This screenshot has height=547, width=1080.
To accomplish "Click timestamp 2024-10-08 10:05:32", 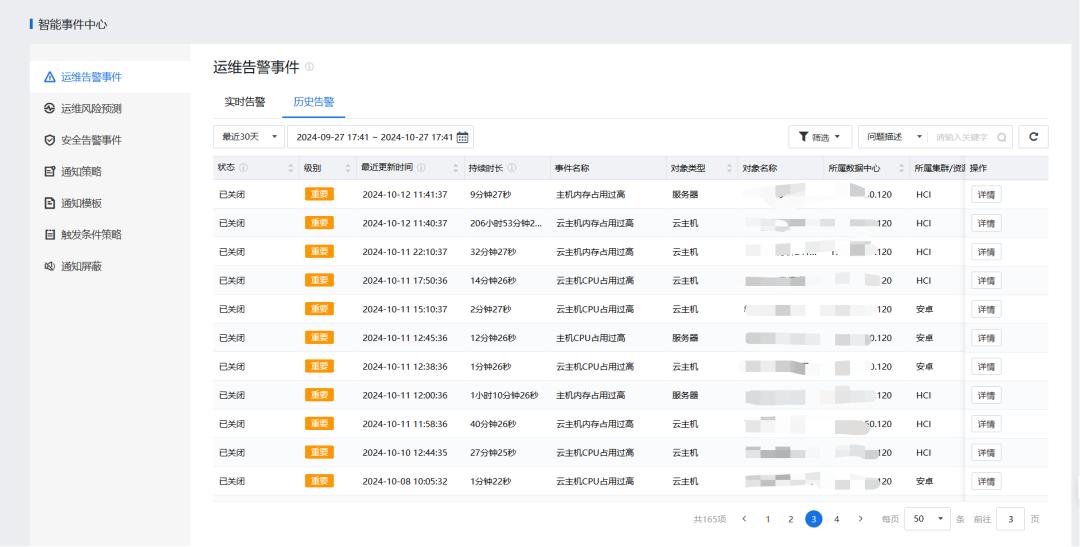I will pos(405,482).
